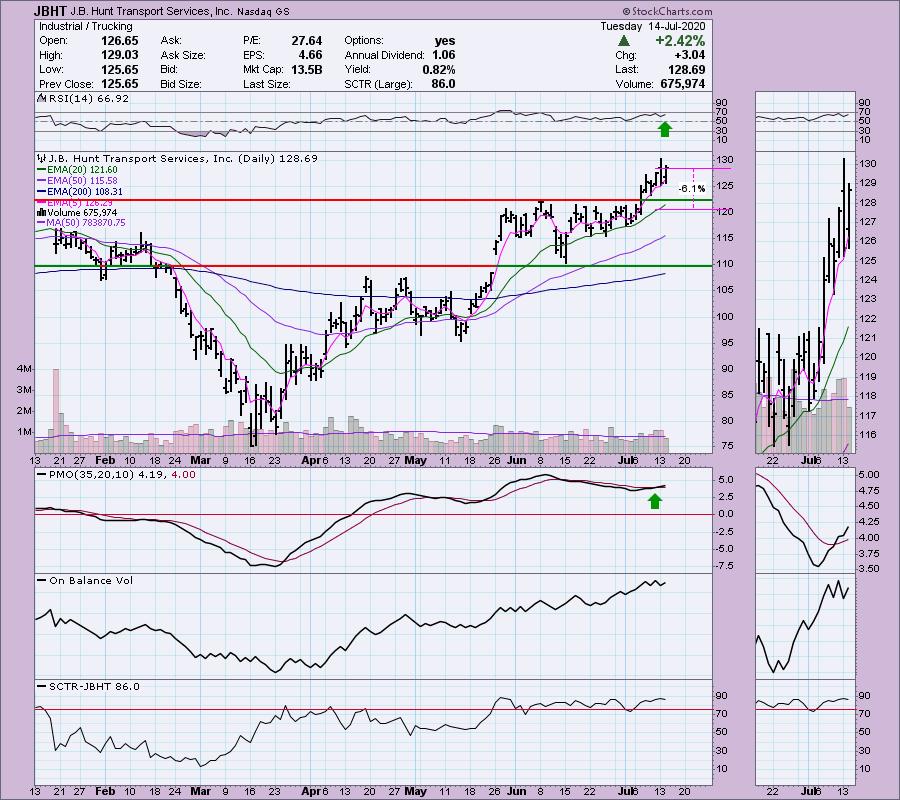Image resolution: width=900 pixels, height=800 pixels.
Task: Click the 4M volume axis label
Action: pyautogui.click(x=25, y=369)
